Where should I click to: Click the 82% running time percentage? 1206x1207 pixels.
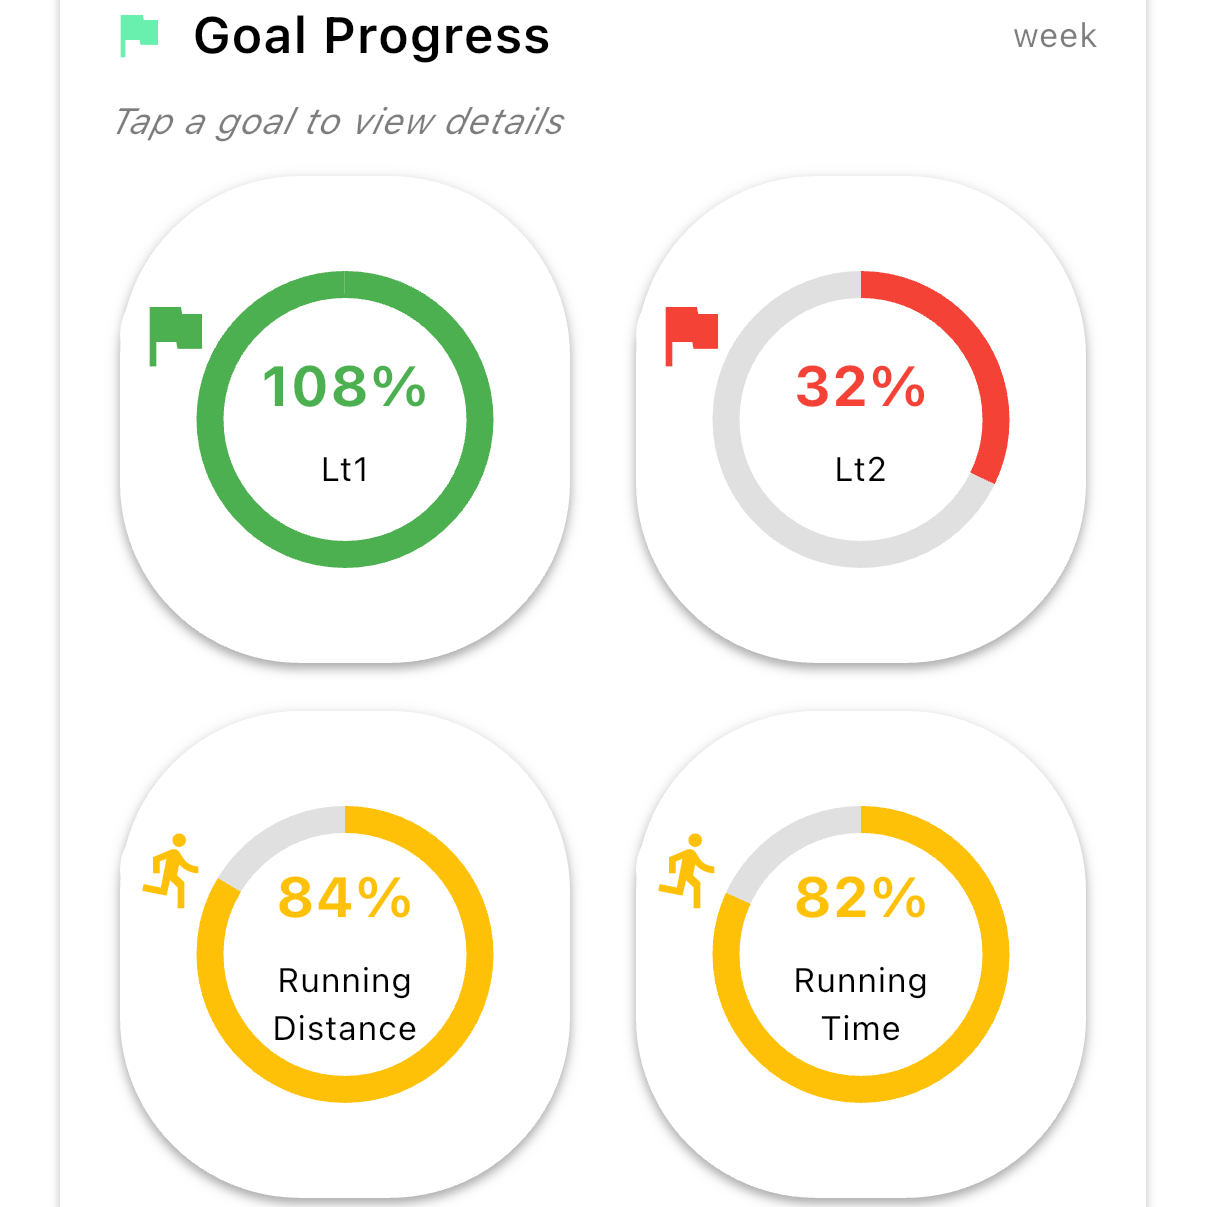click(x=861, y=897)
